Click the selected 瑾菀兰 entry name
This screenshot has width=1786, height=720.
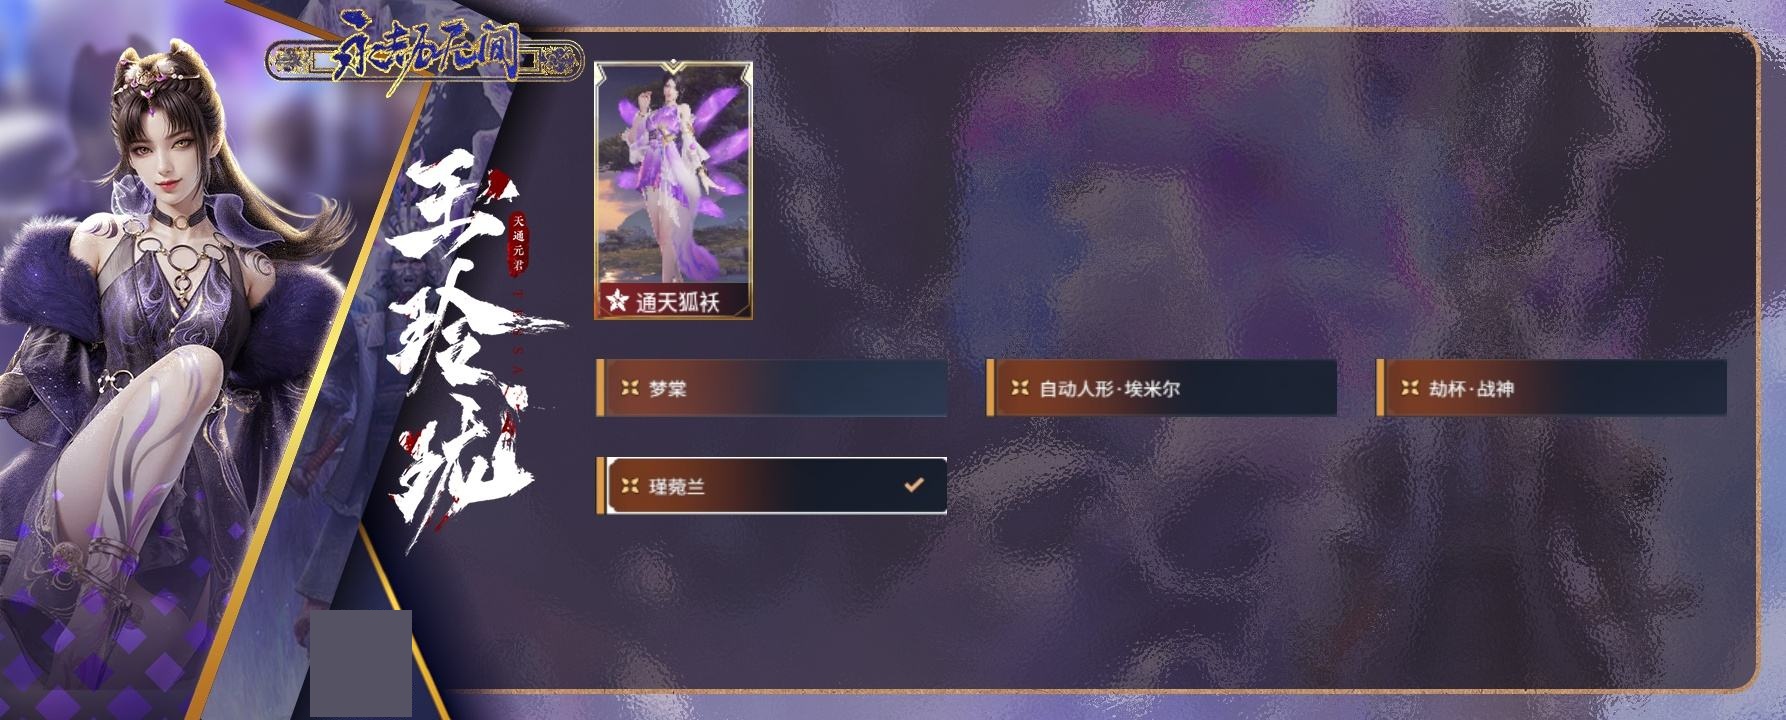[x=677, y=487]
